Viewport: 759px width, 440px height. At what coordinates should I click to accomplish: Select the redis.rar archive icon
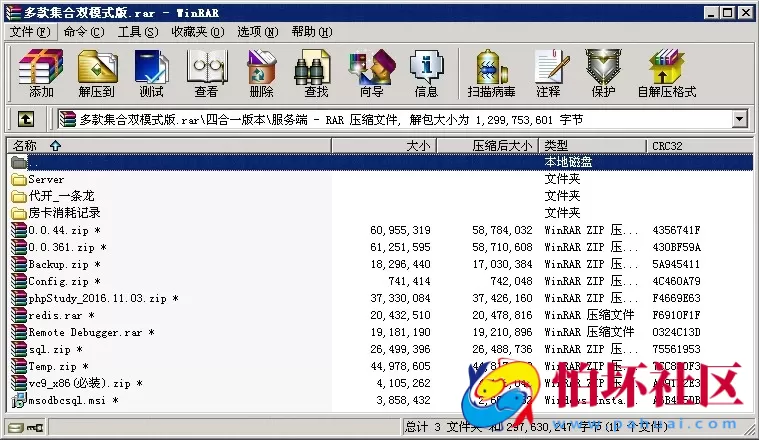(18, 315)
